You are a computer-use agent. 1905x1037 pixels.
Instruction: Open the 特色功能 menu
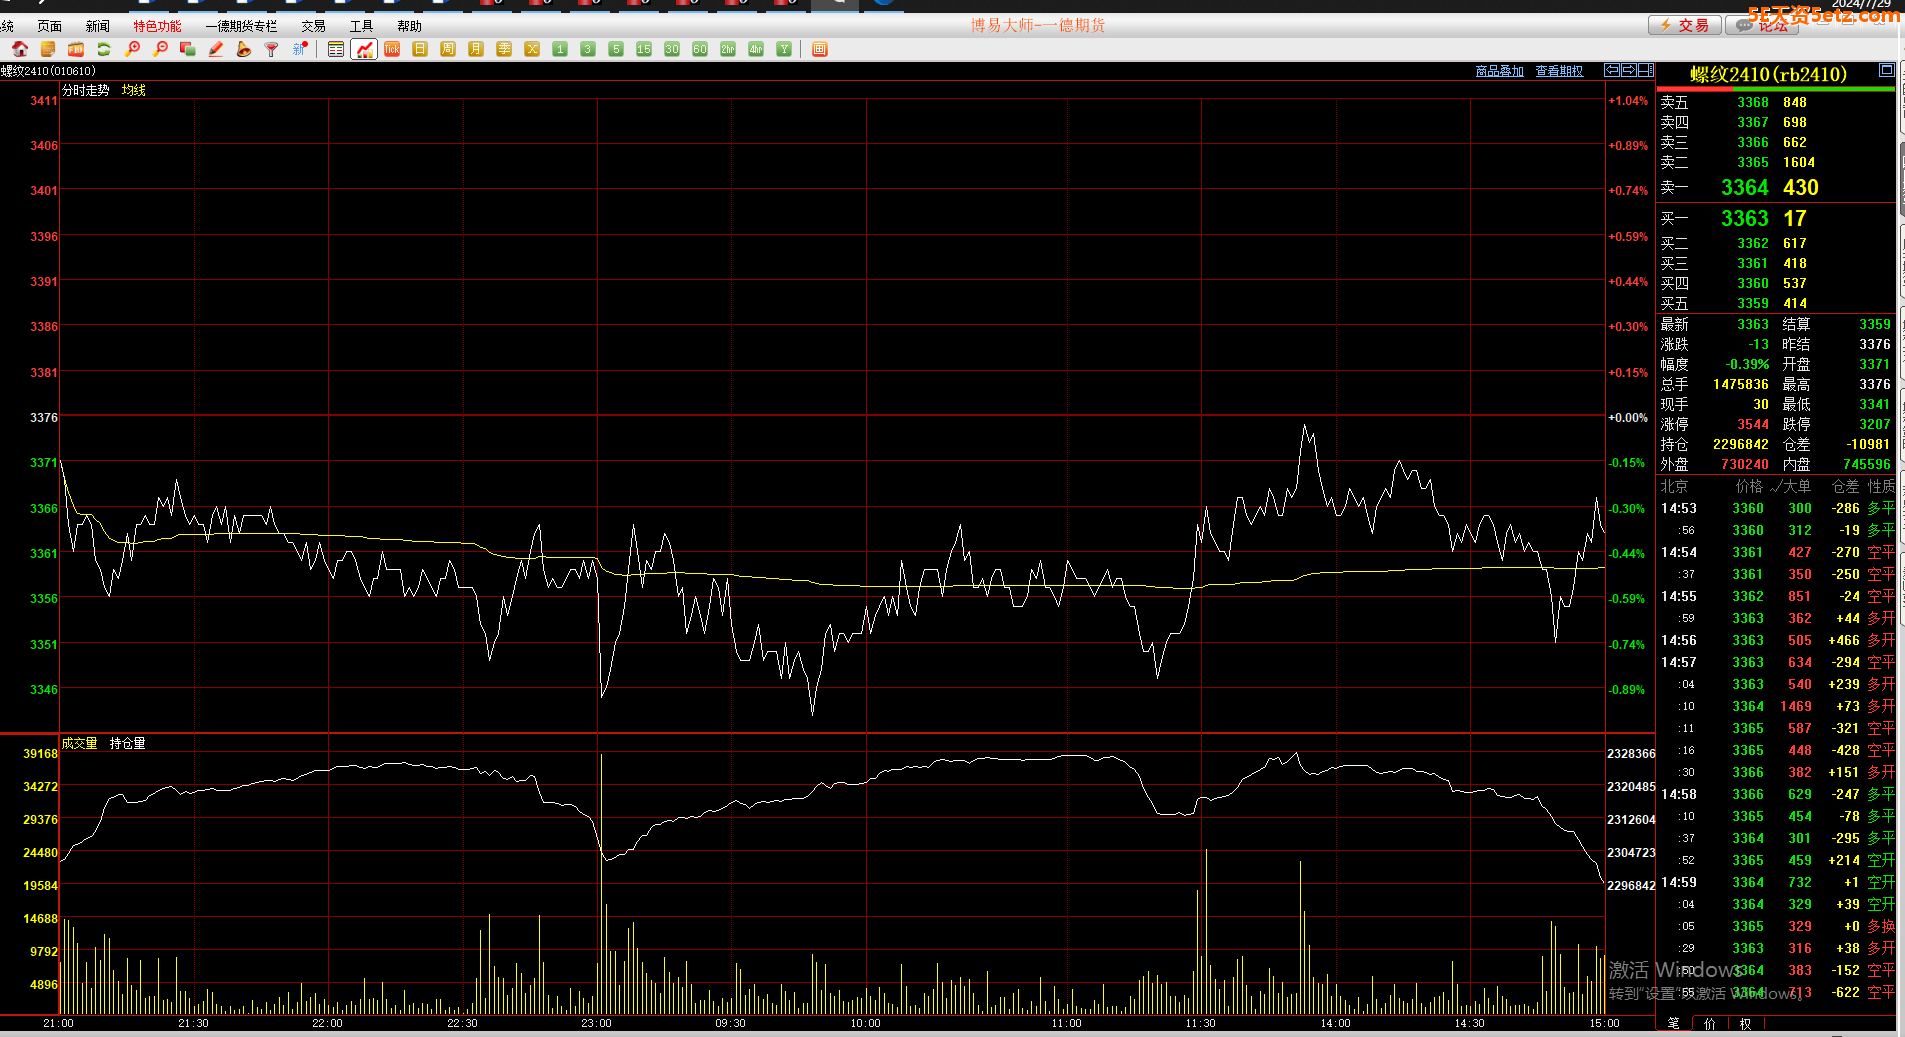click(x=157, y=26)
